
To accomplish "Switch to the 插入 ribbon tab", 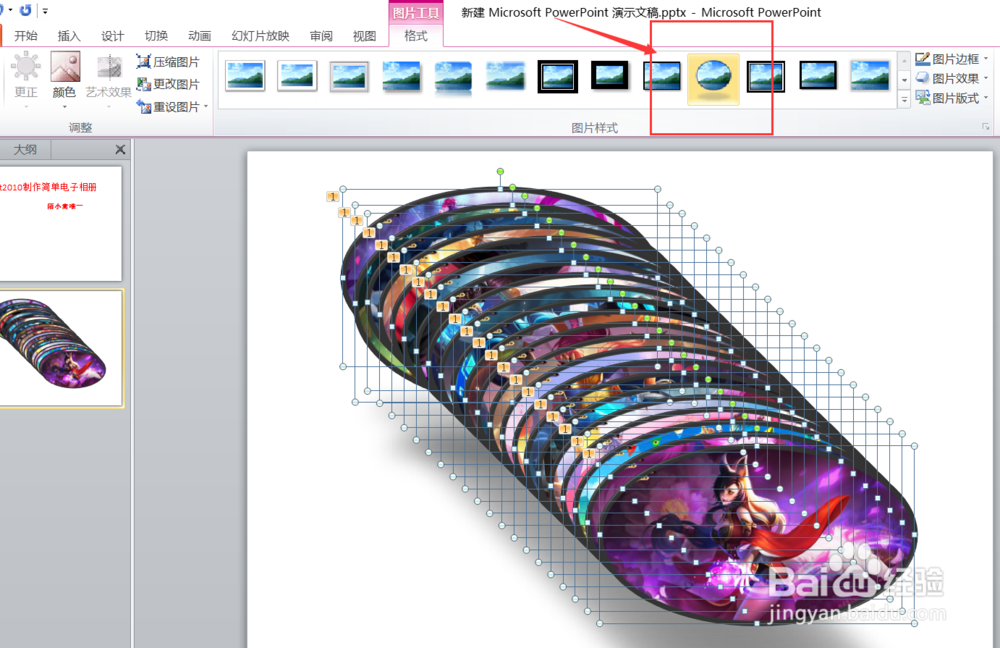I will point(69,36).
